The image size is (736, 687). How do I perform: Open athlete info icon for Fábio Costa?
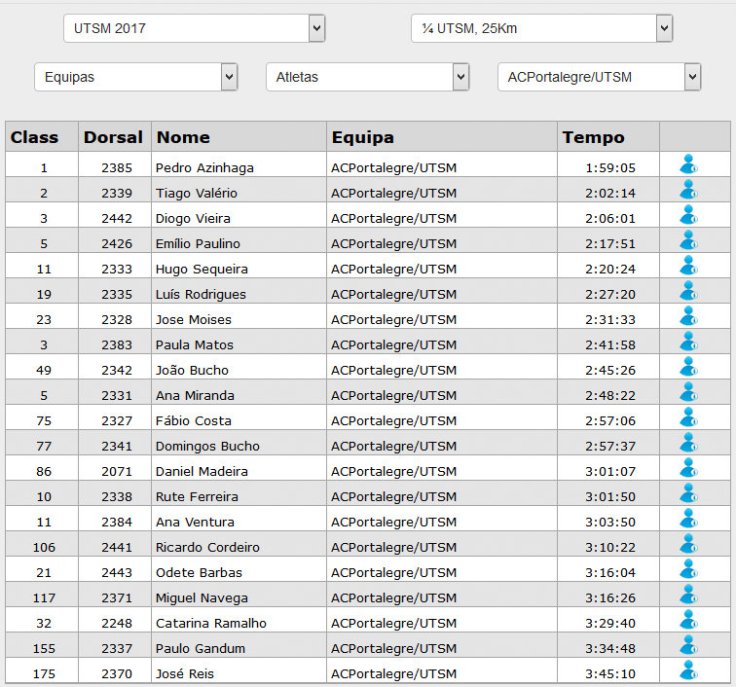click(x=688, y=419)
